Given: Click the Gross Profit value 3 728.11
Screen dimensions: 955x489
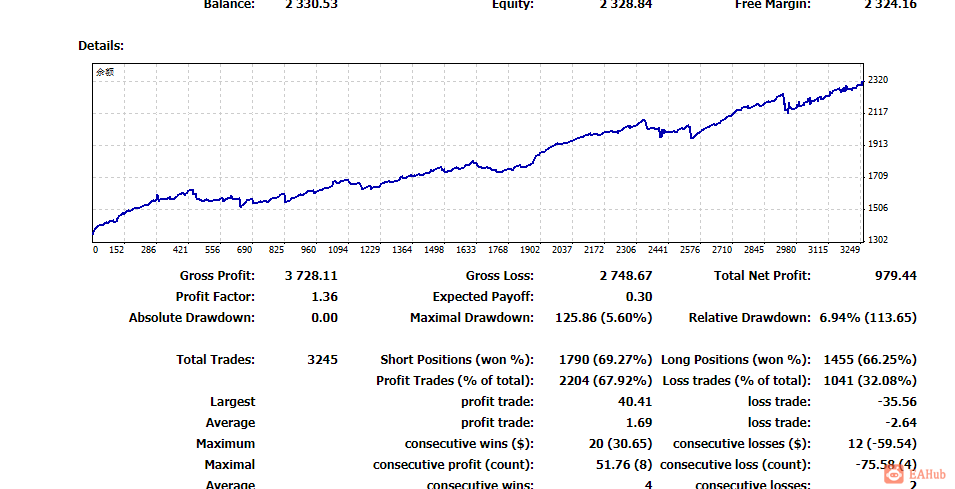Looking at the screenshot, I should (311, 276).
